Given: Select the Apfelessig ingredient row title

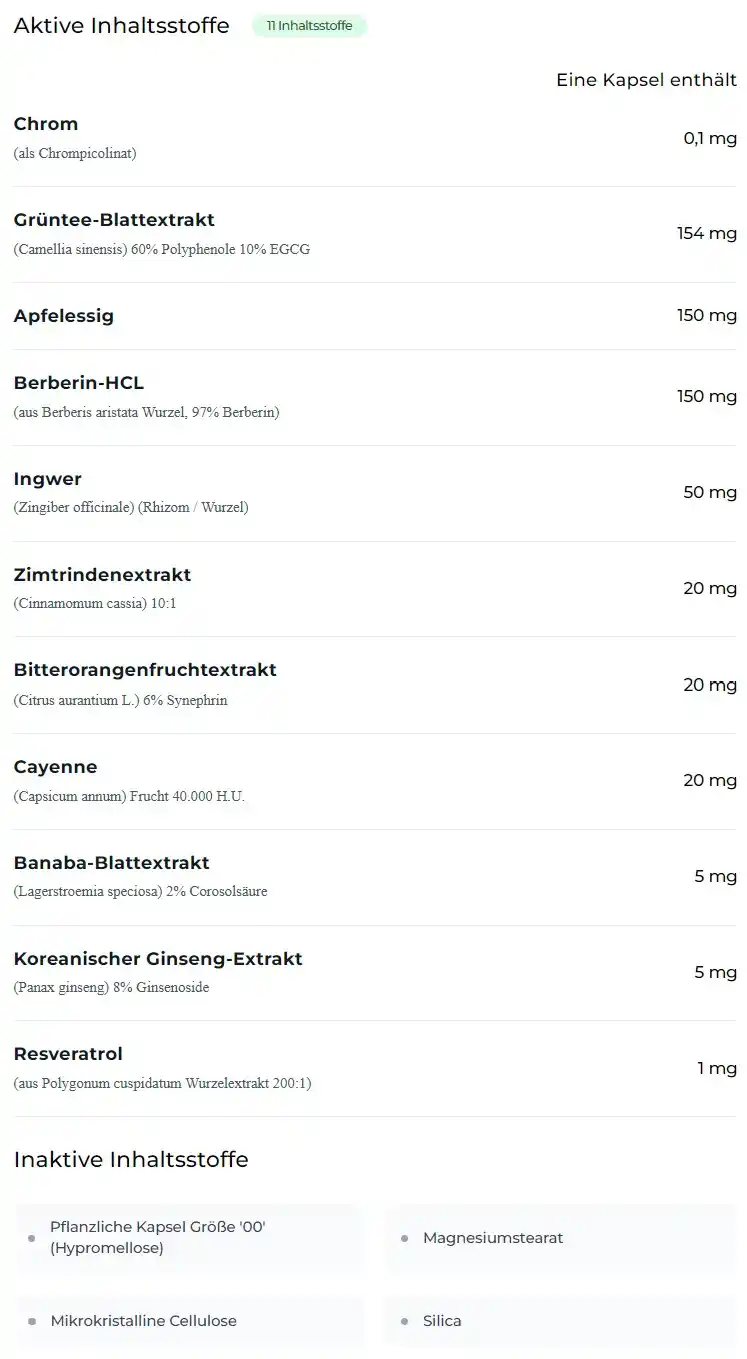Looking at the screenshot, I should (x=64, y=316).
